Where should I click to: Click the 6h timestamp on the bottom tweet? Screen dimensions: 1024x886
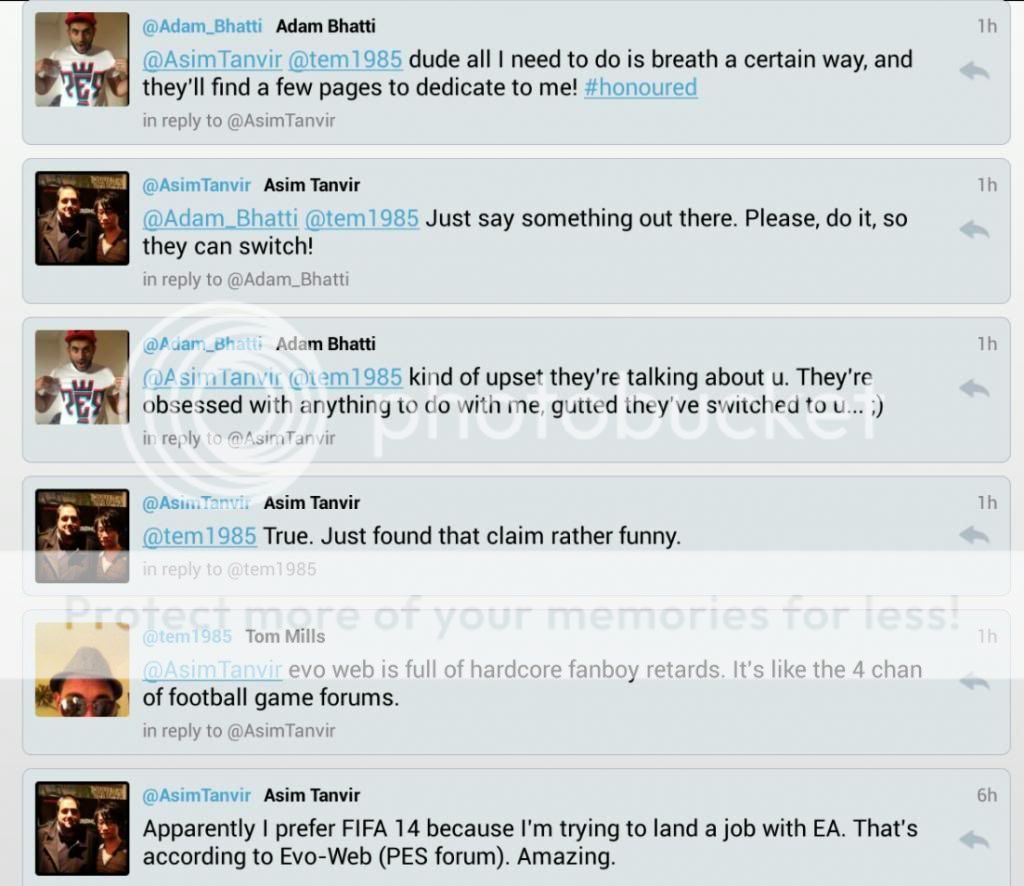987,795
